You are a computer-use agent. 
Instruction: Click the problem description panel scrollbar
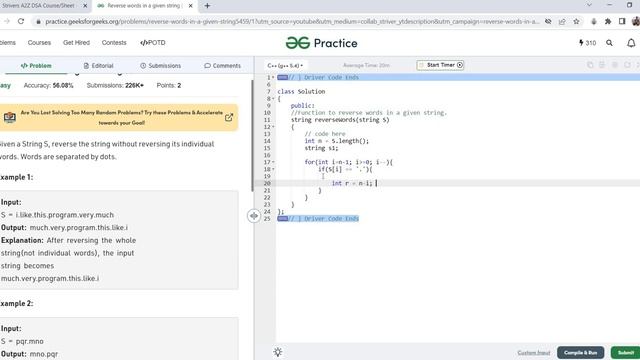click(x=252, y=135)
